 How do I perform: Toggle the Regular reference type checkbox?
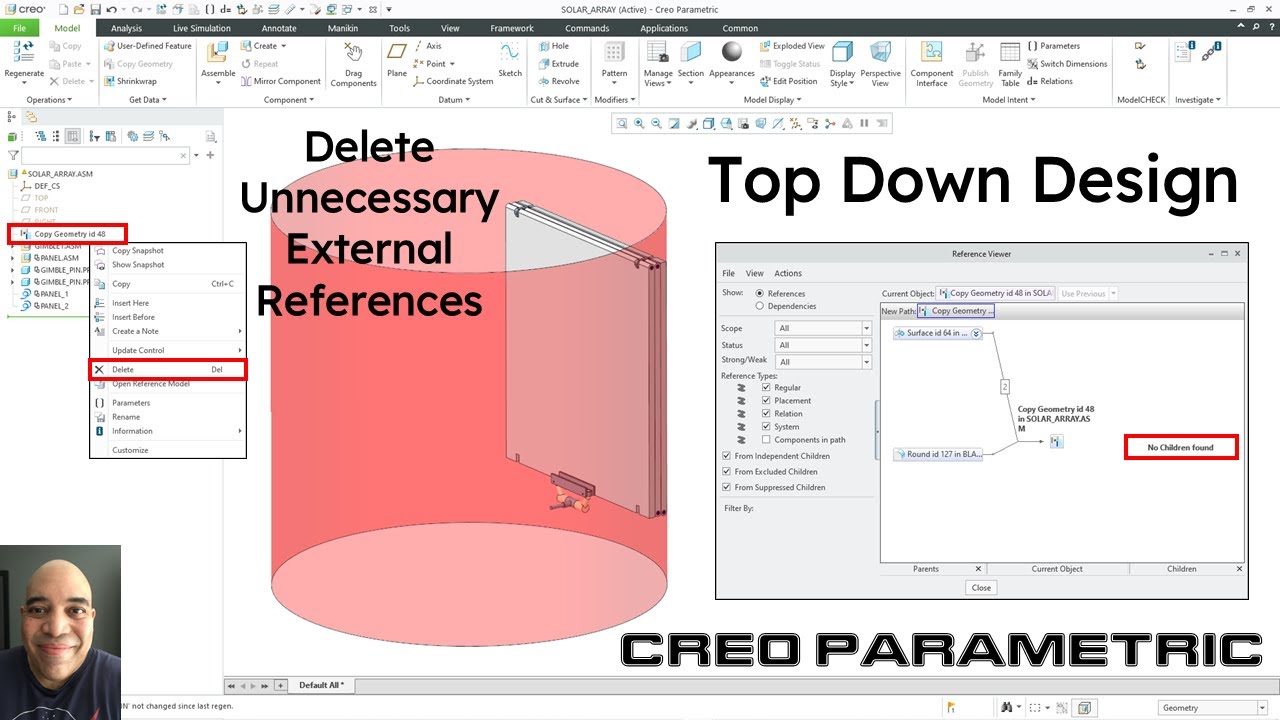tap(766, 387)
